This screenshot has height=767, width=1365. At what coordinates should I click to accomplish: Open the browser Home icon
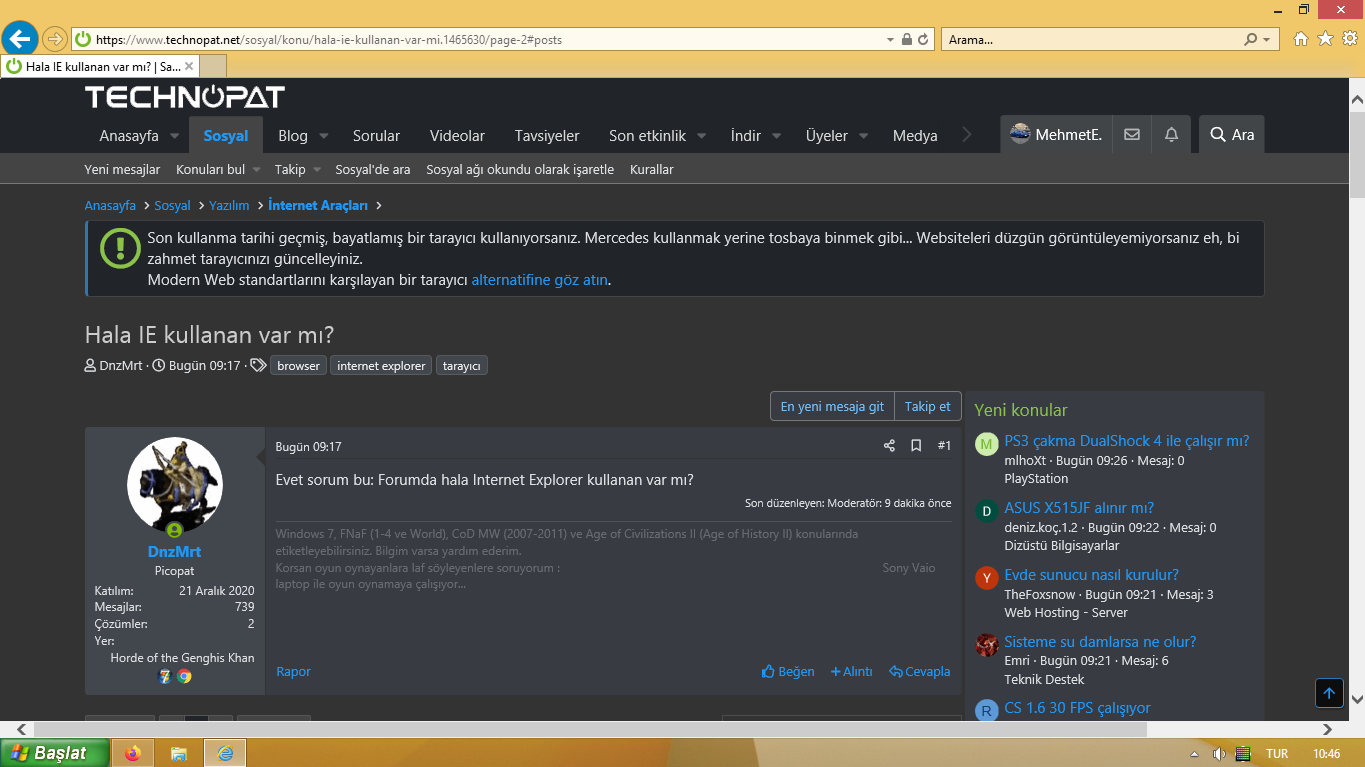1301,39
